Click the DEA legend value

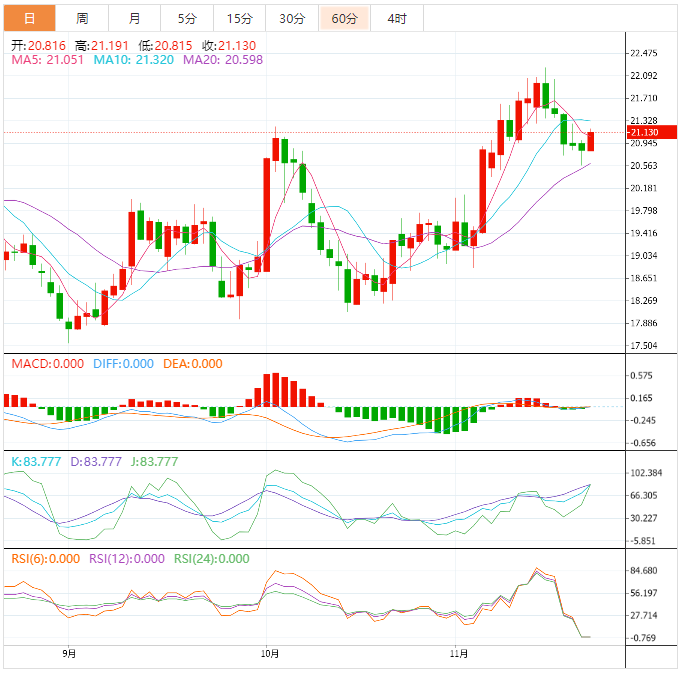(194, 364)
